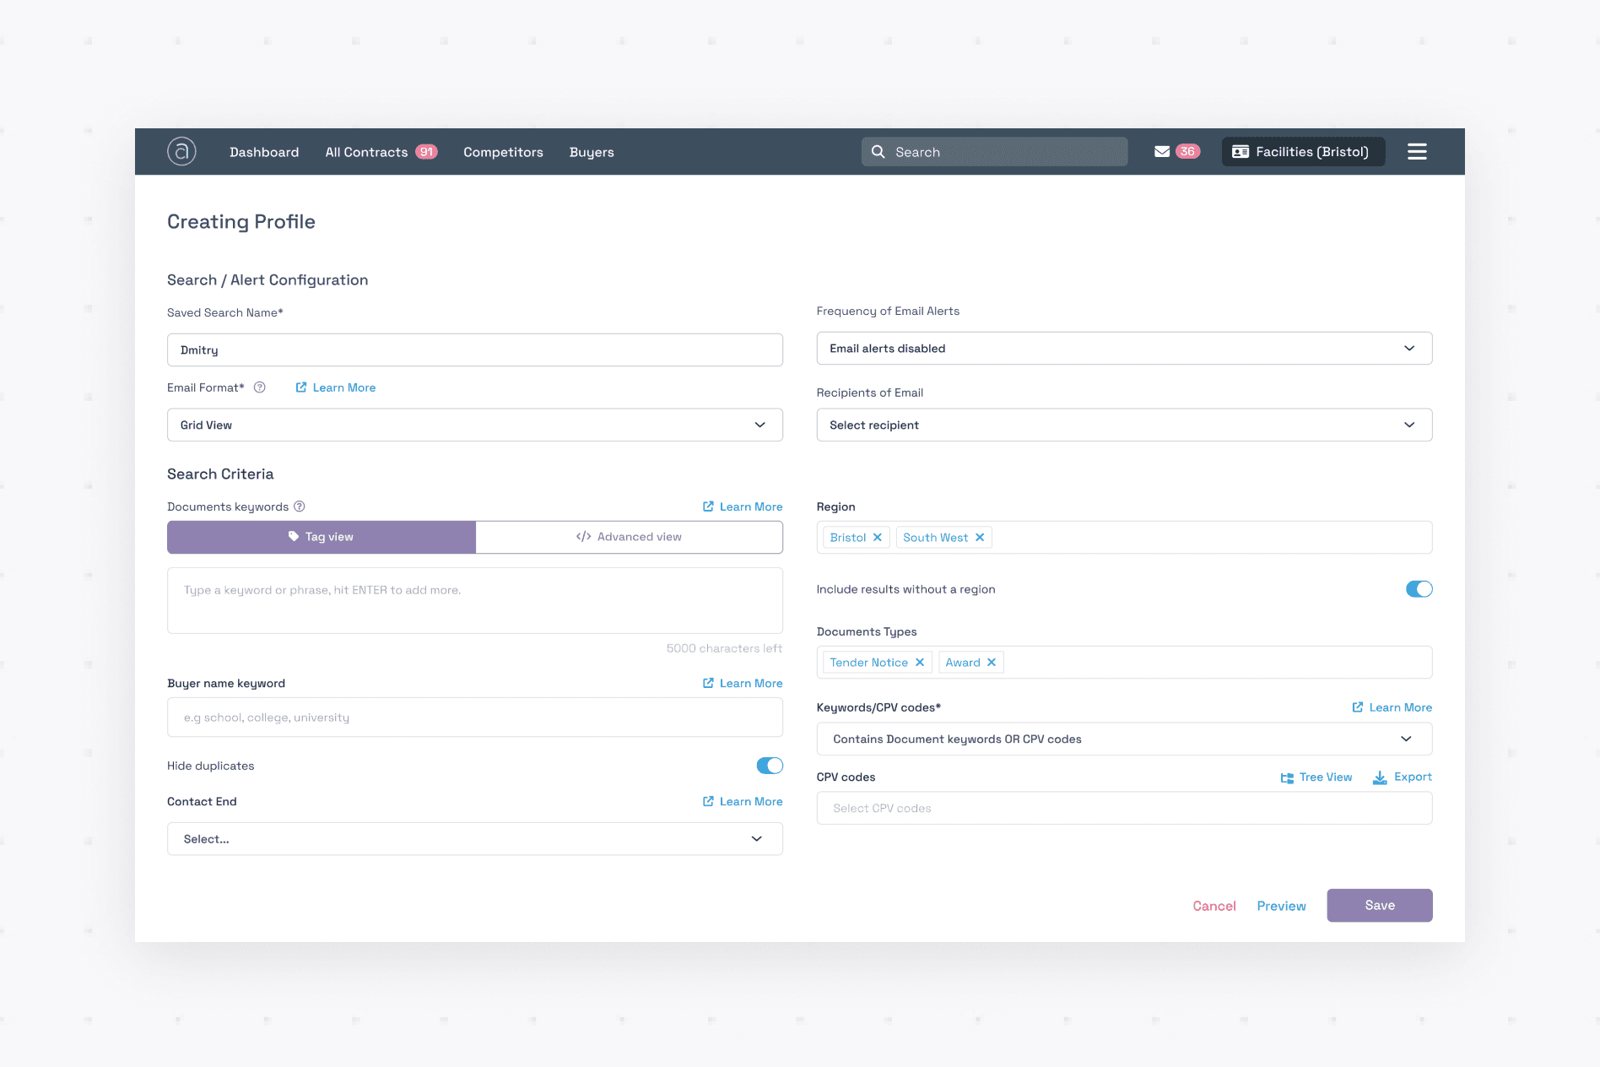
Task: Open the All Contracts menu item
Action: point(366,152)
